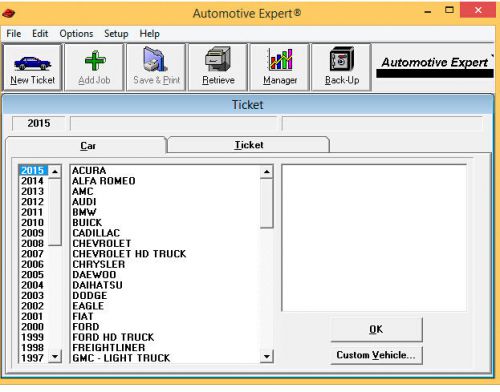This screenshot has width=500, height=392.
Task: Open the Manager chart icon
Action: 280,59
